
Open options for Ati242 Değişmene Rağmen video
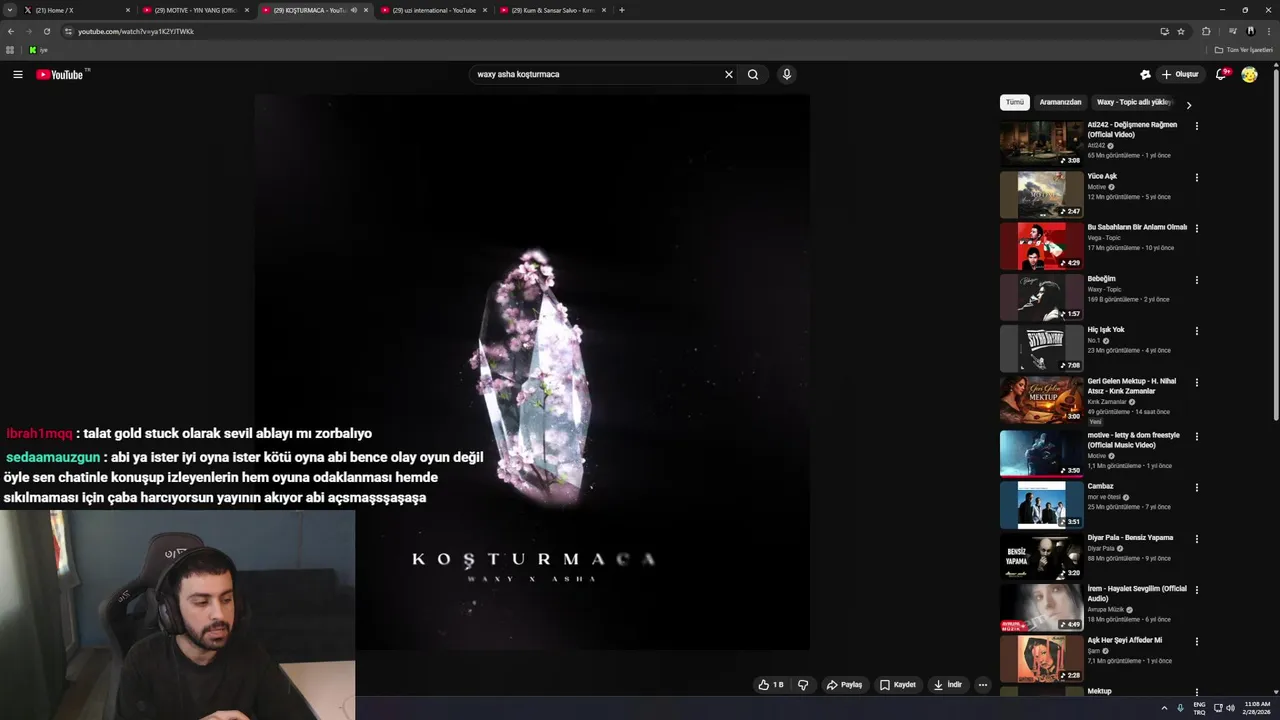point(1196,126)
